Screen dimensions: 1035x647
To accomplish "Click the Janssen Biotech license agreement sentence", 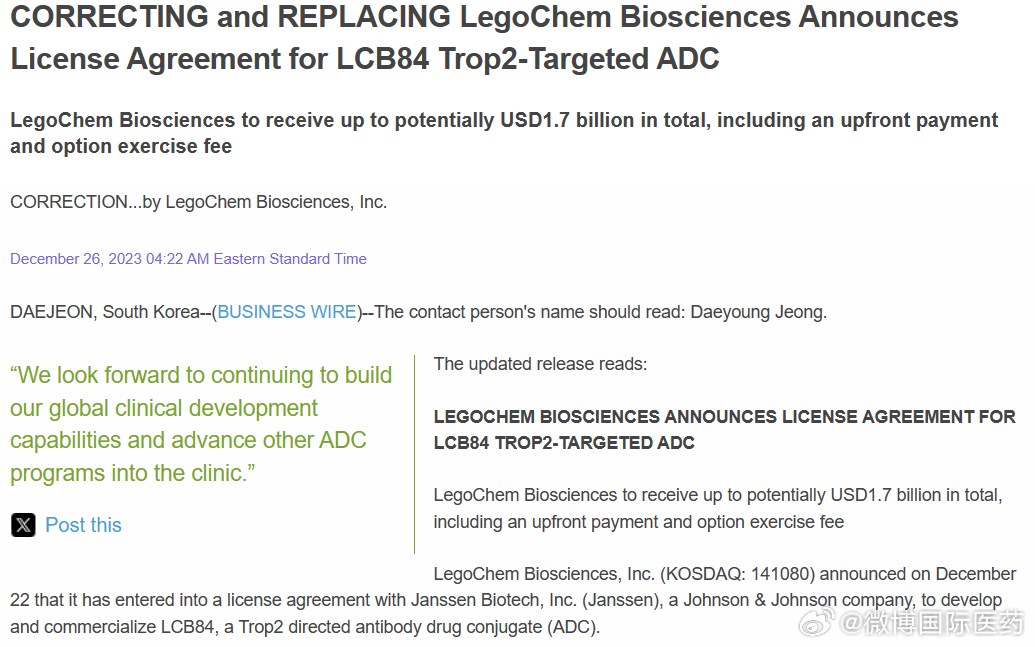I will (x=506, y=600).
